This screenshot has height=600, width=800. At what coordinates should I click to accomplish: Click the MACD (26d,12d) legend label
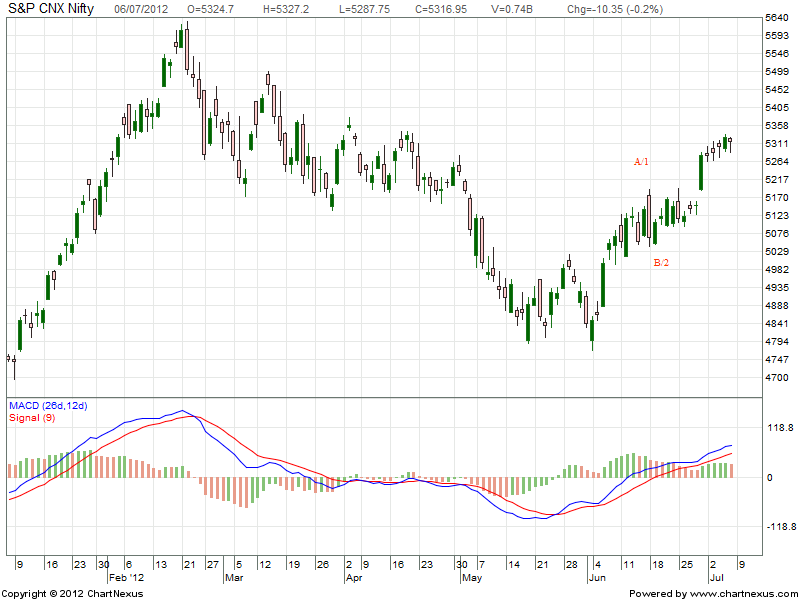click(x=48, y=406)
